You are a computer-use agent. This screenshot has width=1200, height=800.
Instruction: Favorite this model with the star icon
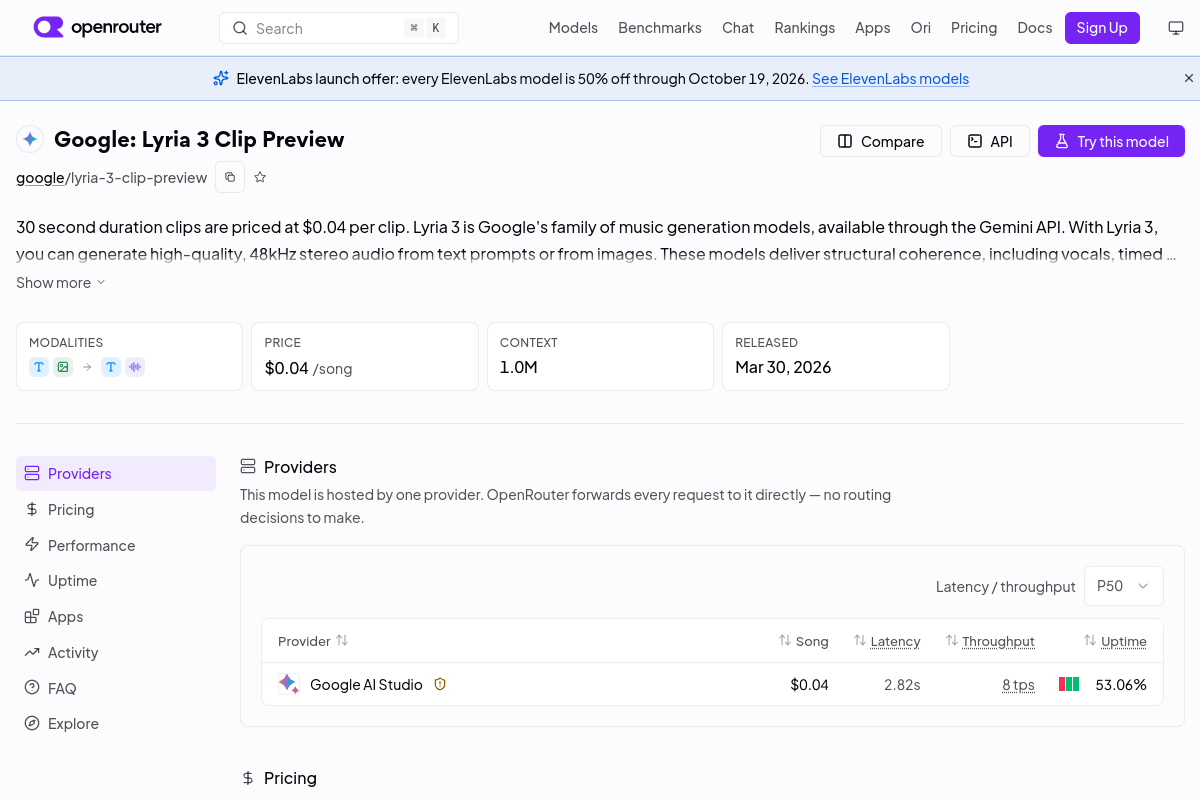pyautogui.click(x=260, y=177)
